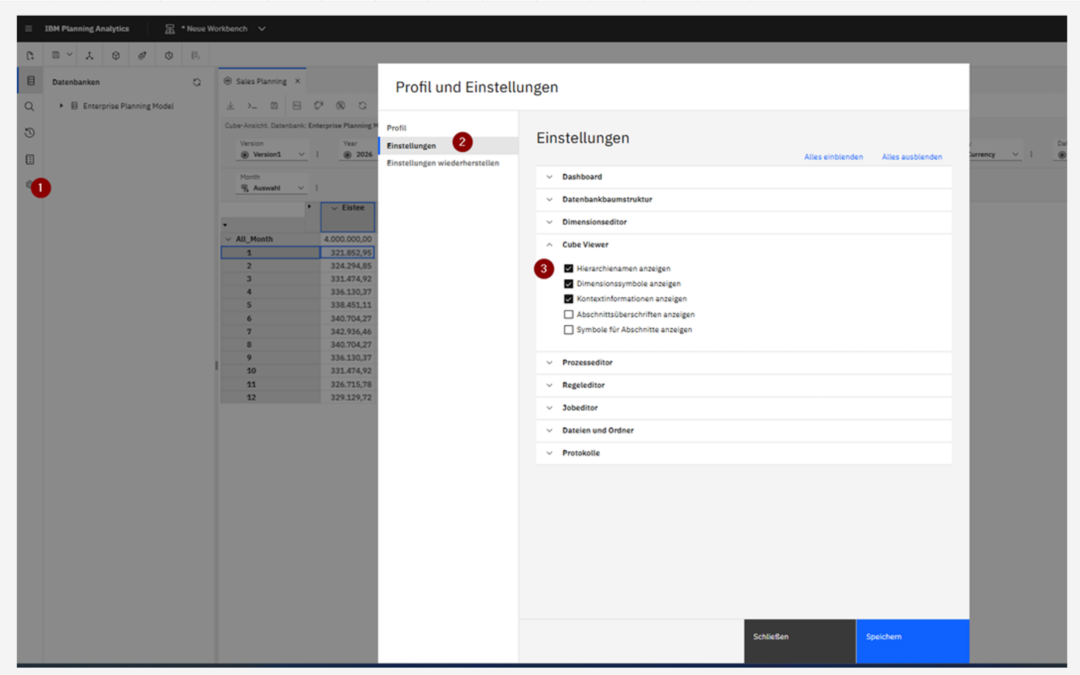Uncheck Hierarchienamen anzeigen
This screenshot has height=675, width=1080.
point(568,269)
